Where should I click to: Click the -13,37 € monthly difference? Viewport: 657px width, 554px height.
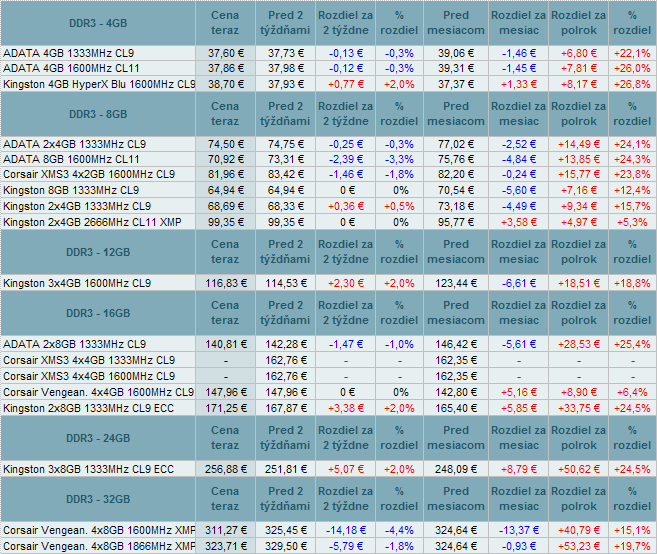pyautogui.click(x=519, y=530)
